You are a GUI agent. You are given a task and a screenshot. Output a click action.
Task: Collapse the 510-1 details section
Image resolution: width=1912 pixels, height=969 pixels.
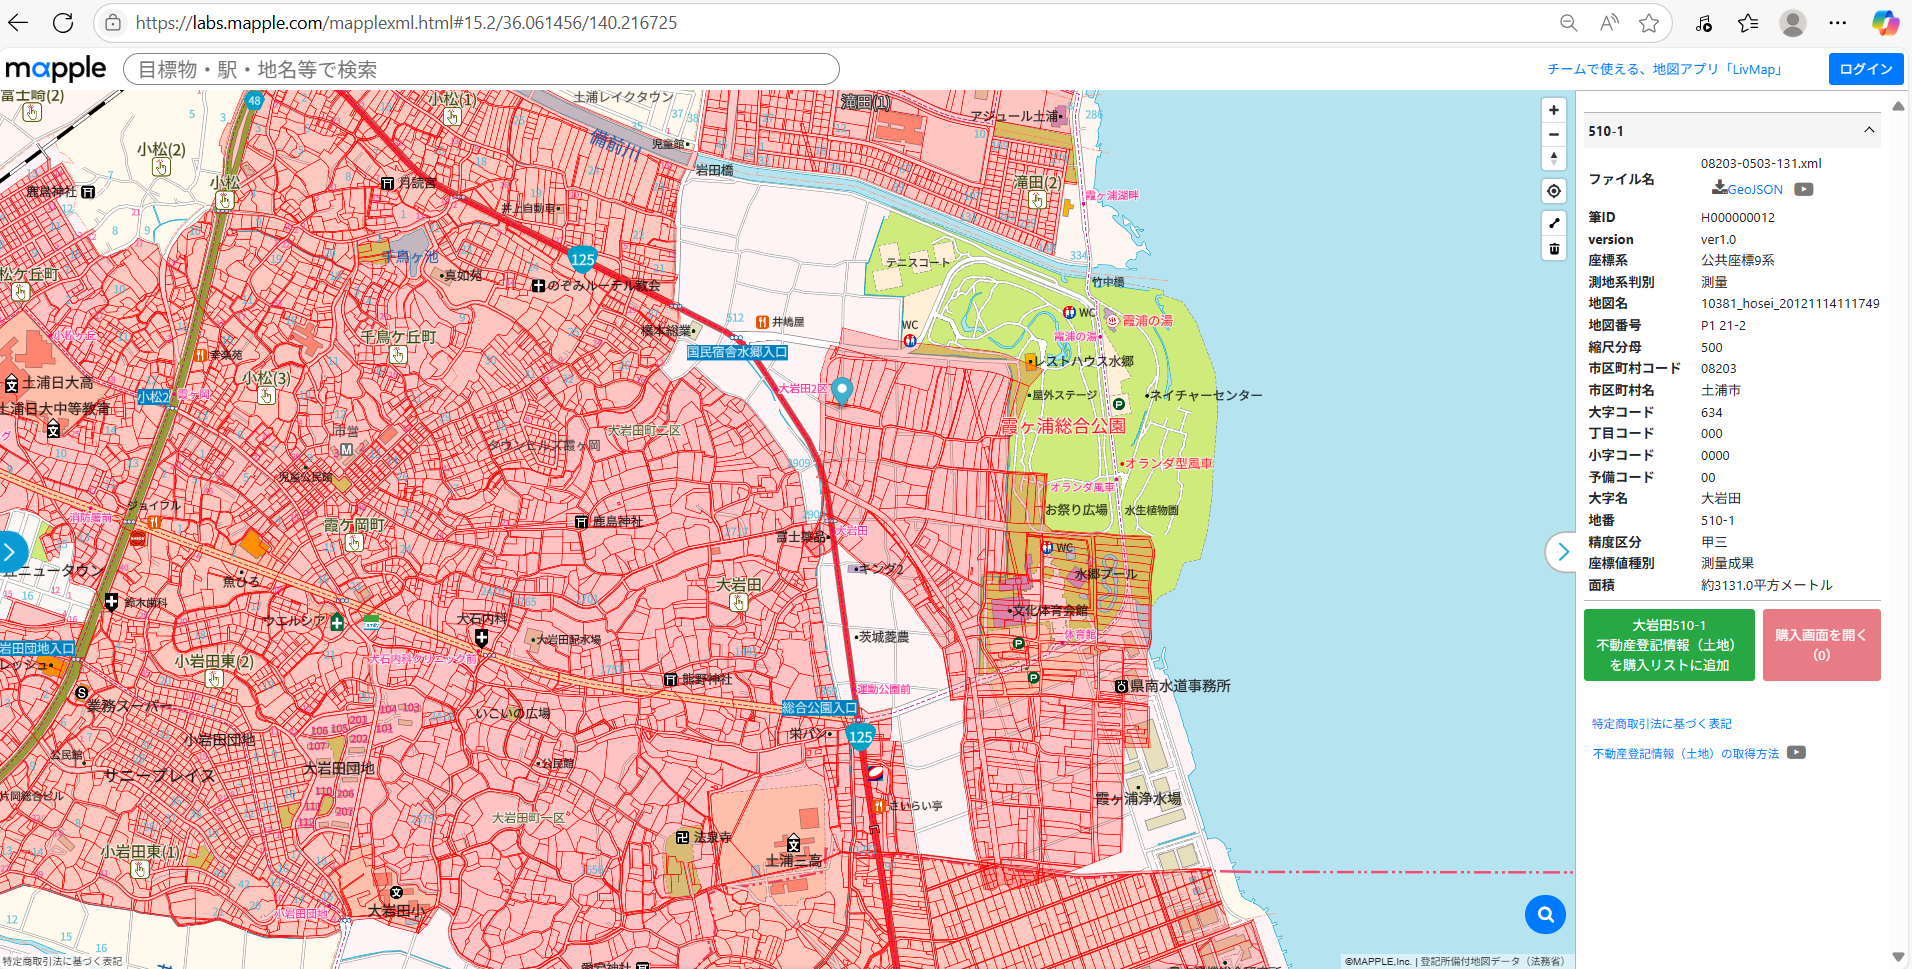point(1868,130)
